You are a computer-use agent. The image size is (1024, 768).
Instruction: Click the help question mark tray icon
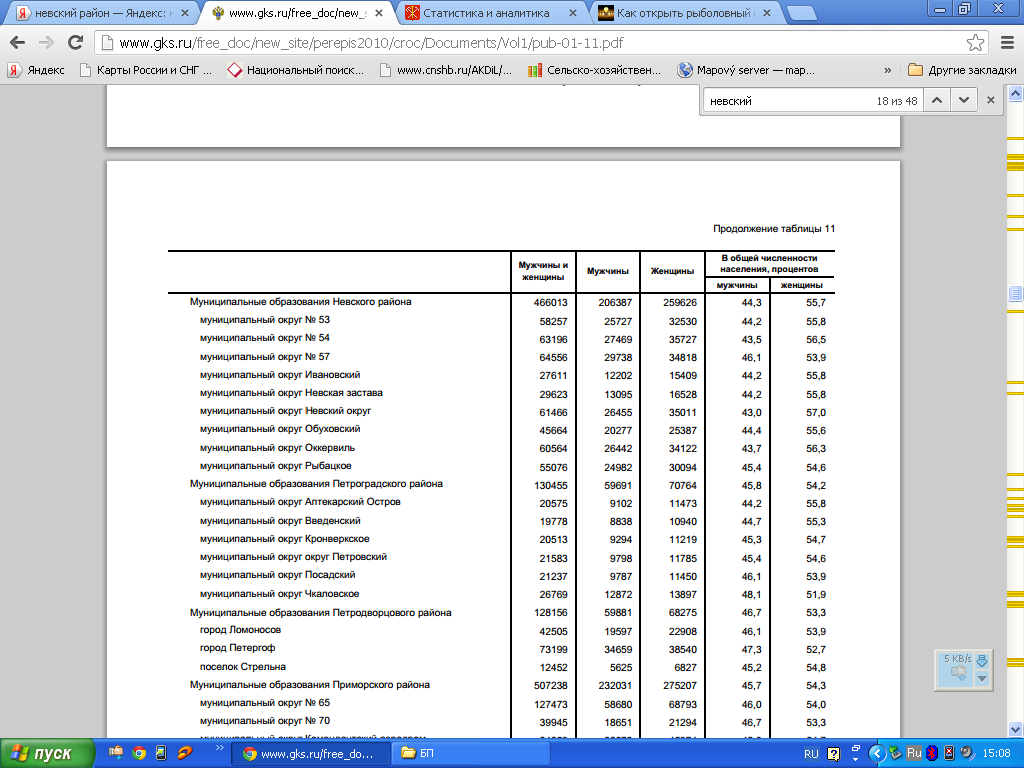pos(833,754)
